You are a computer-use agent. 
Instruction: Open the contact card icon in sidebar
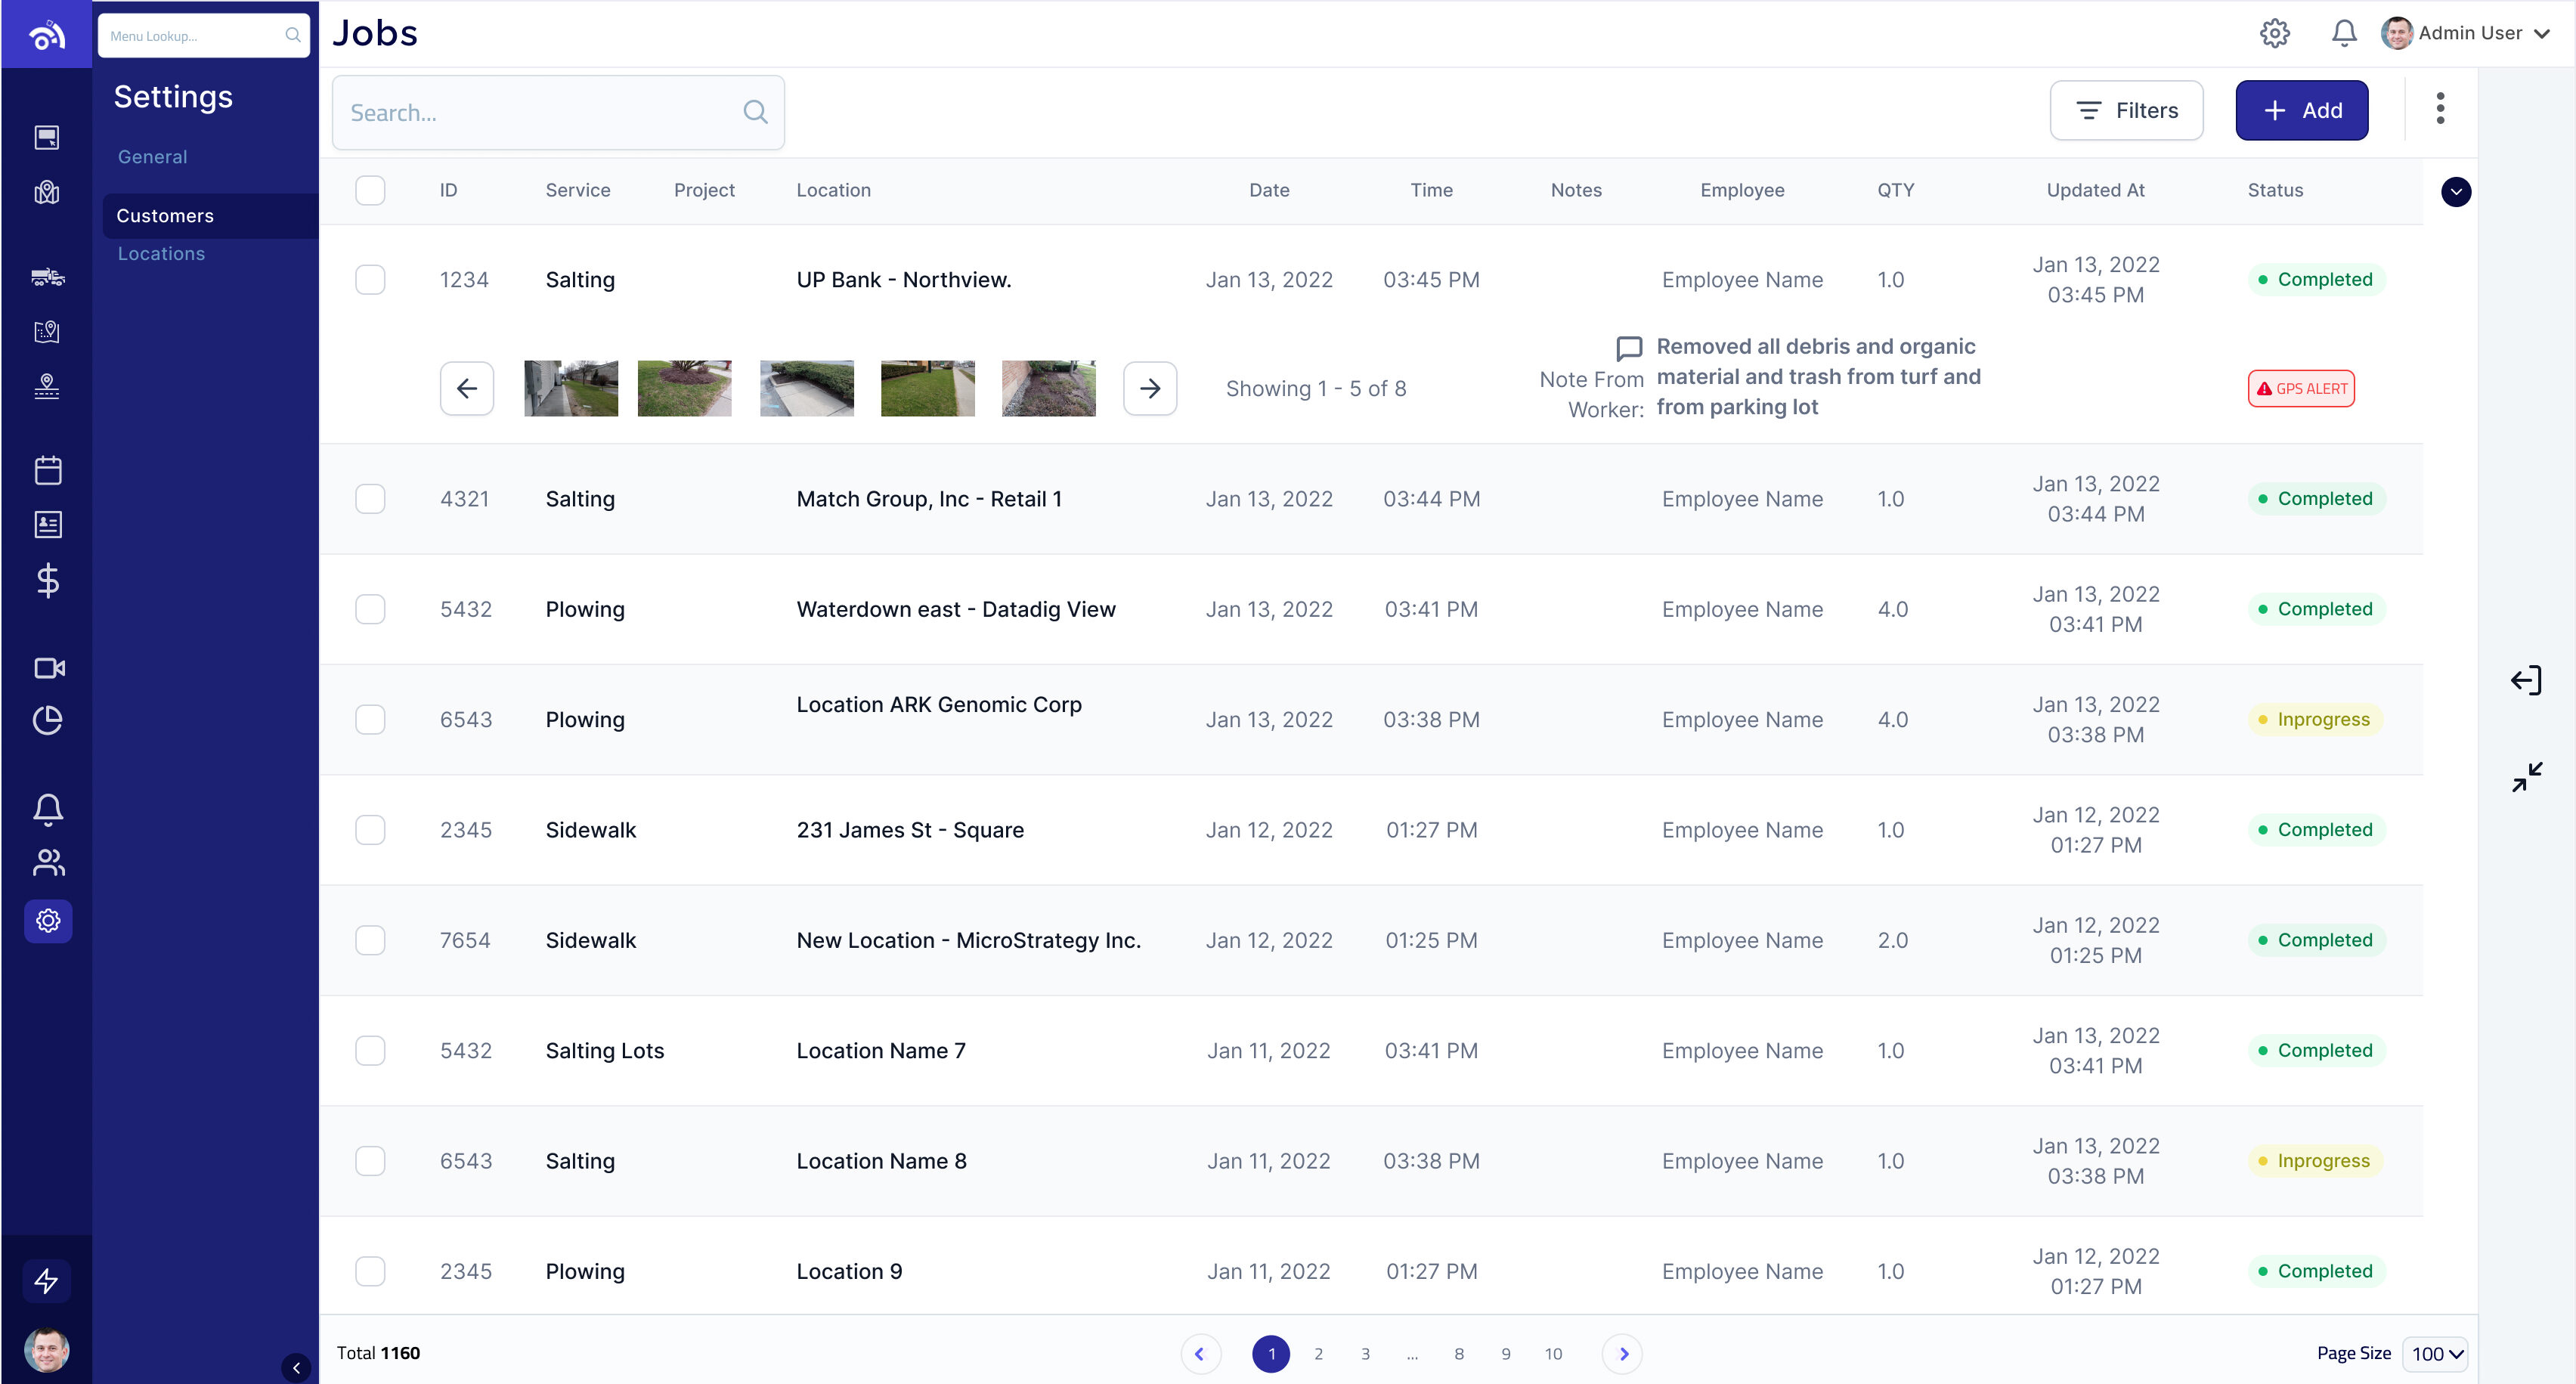pyautogui.click(x=48, y=524)
